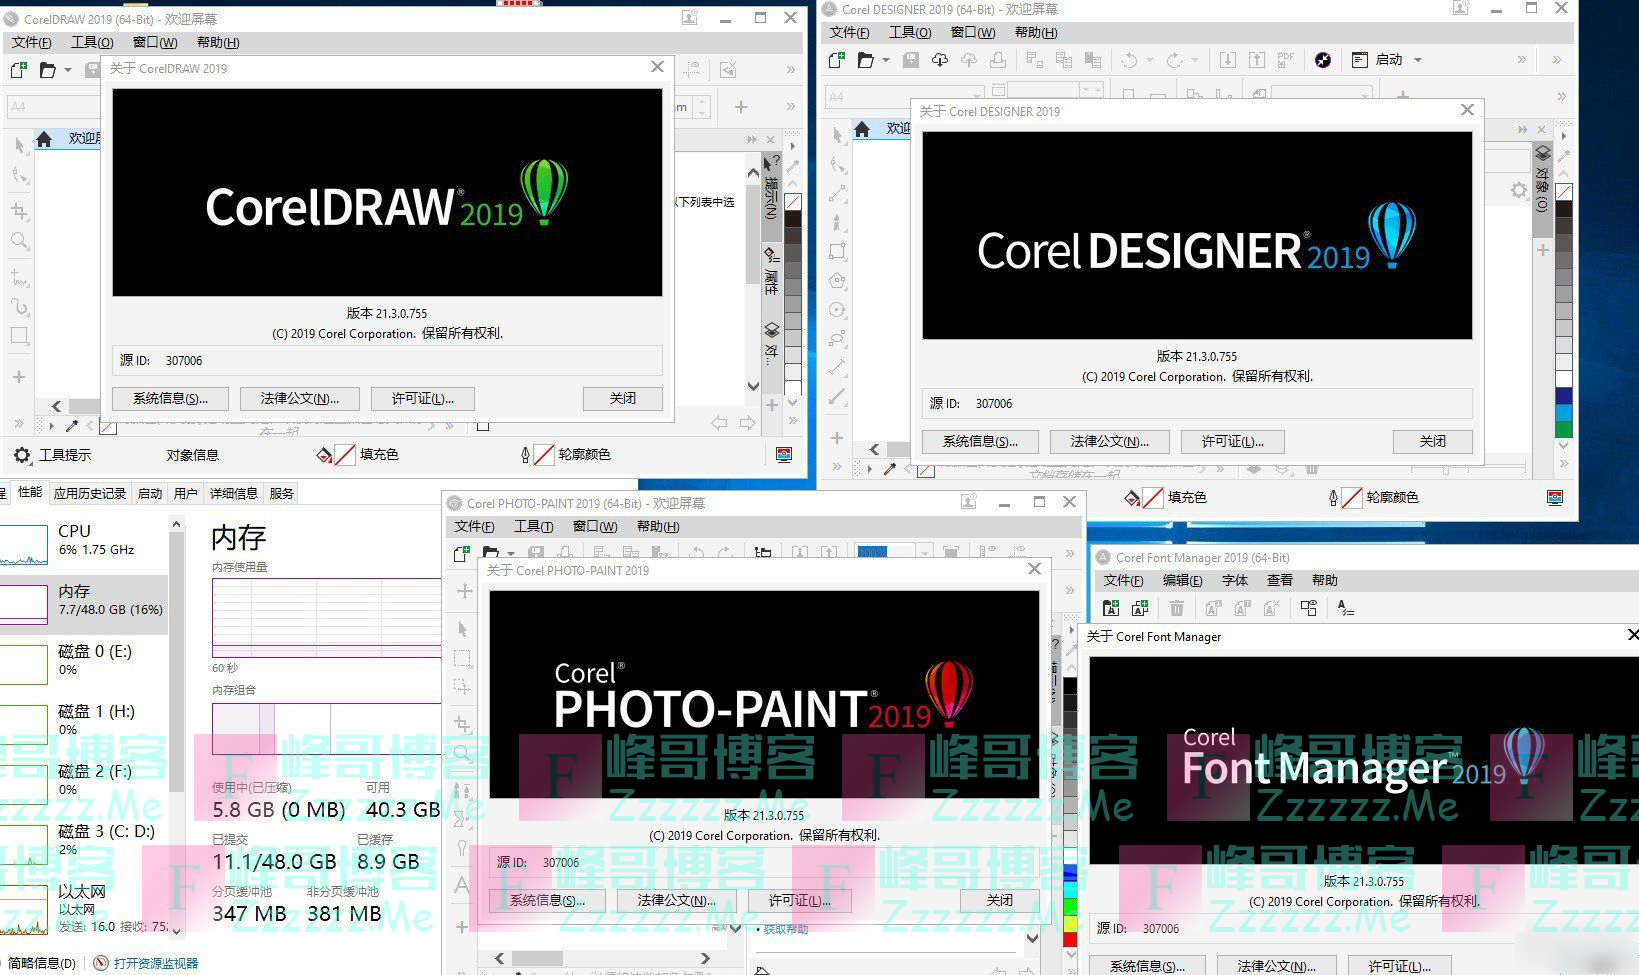1639x975 pixels.
Task: Click 打开资源监视器 link in Task Manager
Action: [155, 963]
